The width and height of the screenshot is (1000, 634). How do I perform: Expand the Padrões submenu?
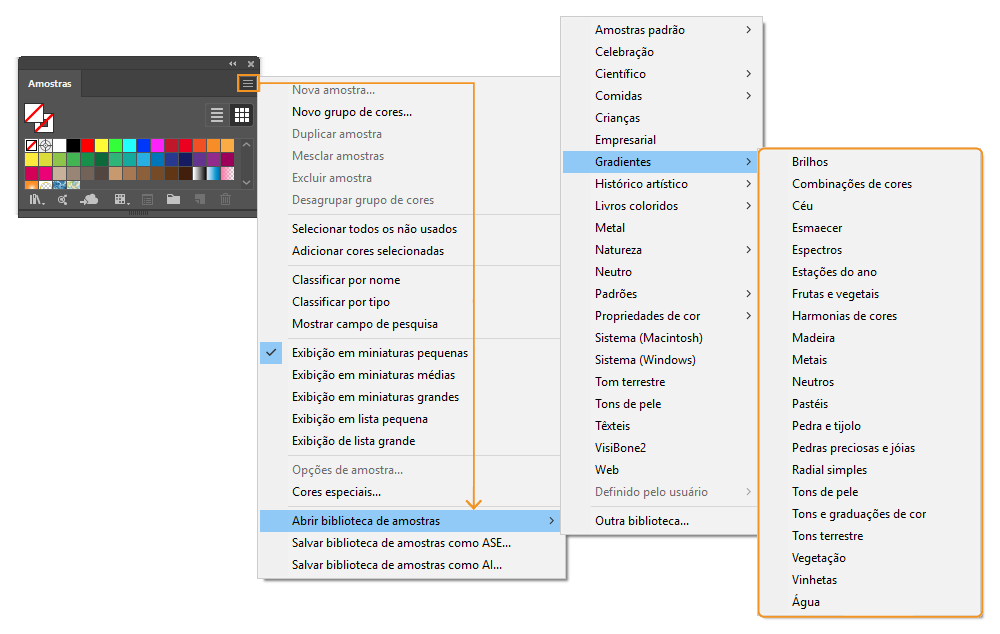click(660, 294)
